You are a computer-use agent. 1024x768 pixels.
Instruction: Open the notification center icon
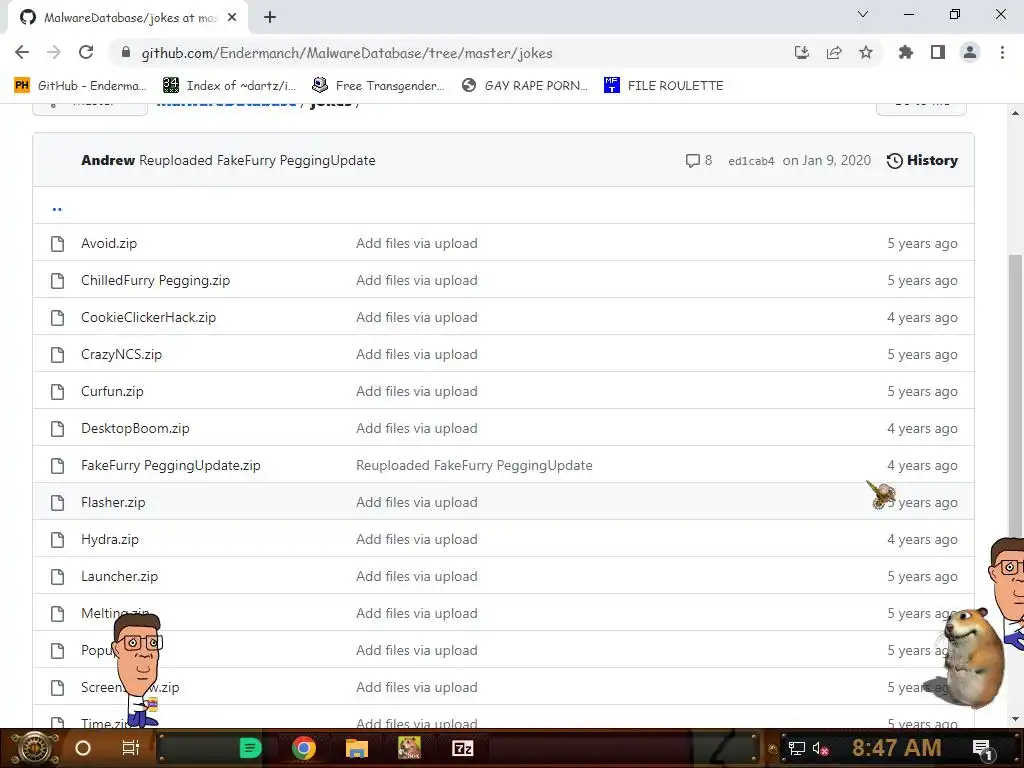982,748
